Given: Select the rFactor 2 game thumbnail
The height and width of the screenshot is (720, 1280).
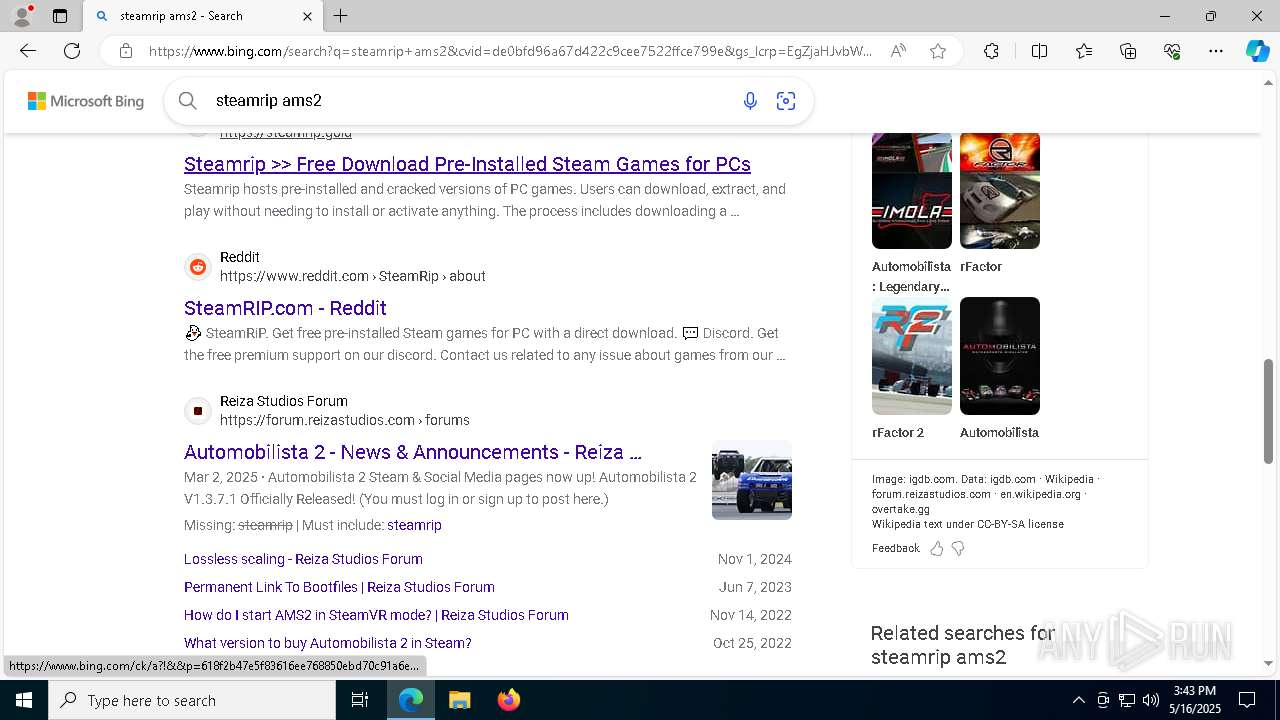Looking at the screenshot, I should pos(912,356).
